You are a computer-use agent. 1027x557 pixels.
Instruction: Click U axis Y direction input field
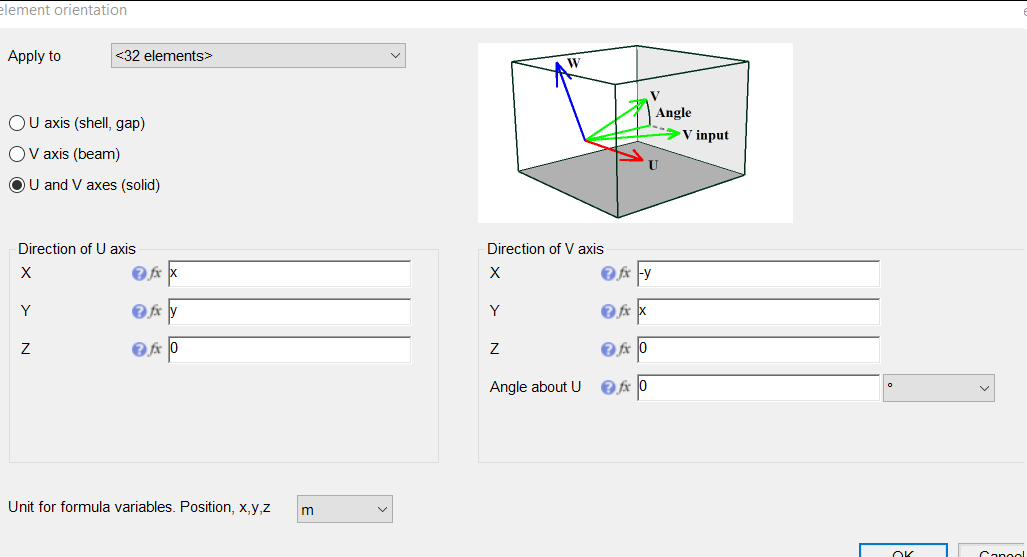[289, 312]
